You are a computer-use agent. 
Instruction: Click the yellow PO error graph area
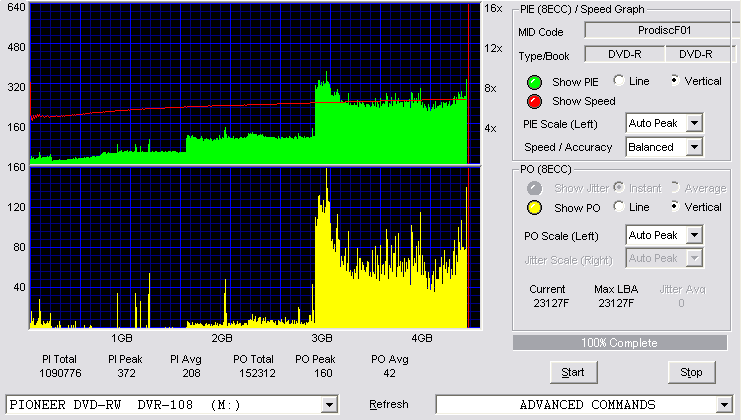tap(255, 247)
